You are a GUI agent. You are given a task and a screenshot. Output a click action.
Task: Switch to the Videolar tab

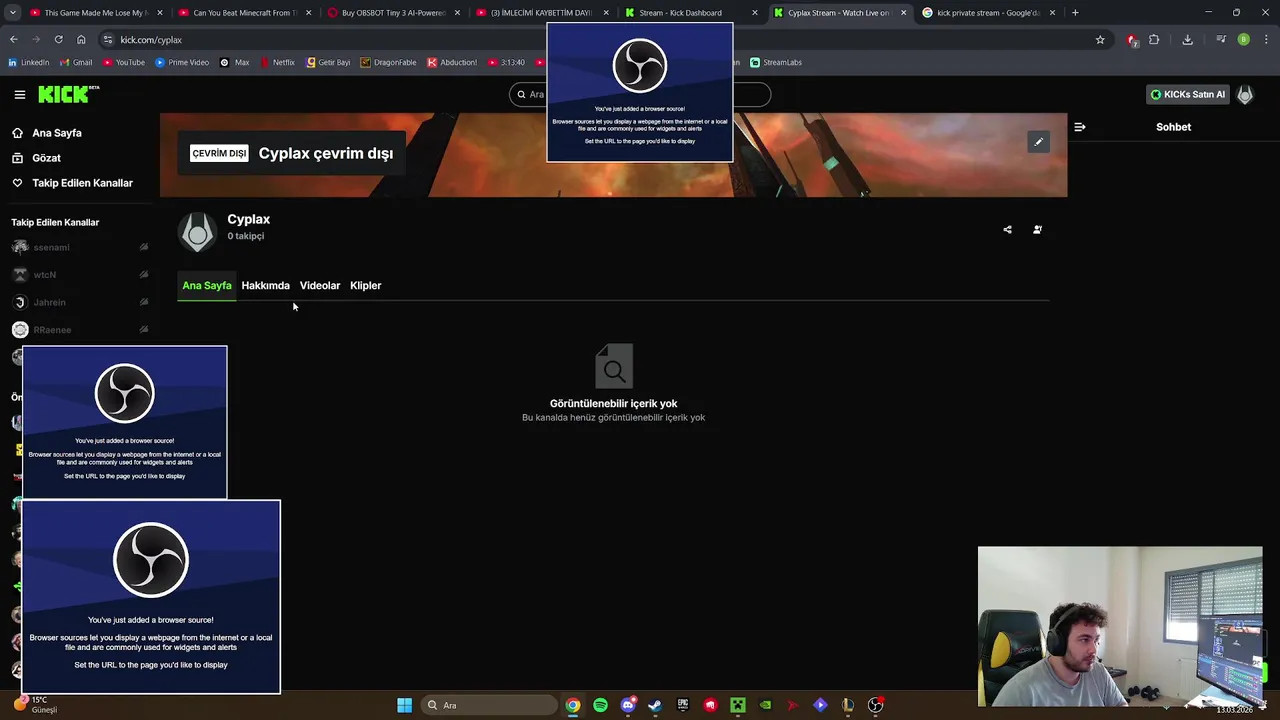click(320, 285)
